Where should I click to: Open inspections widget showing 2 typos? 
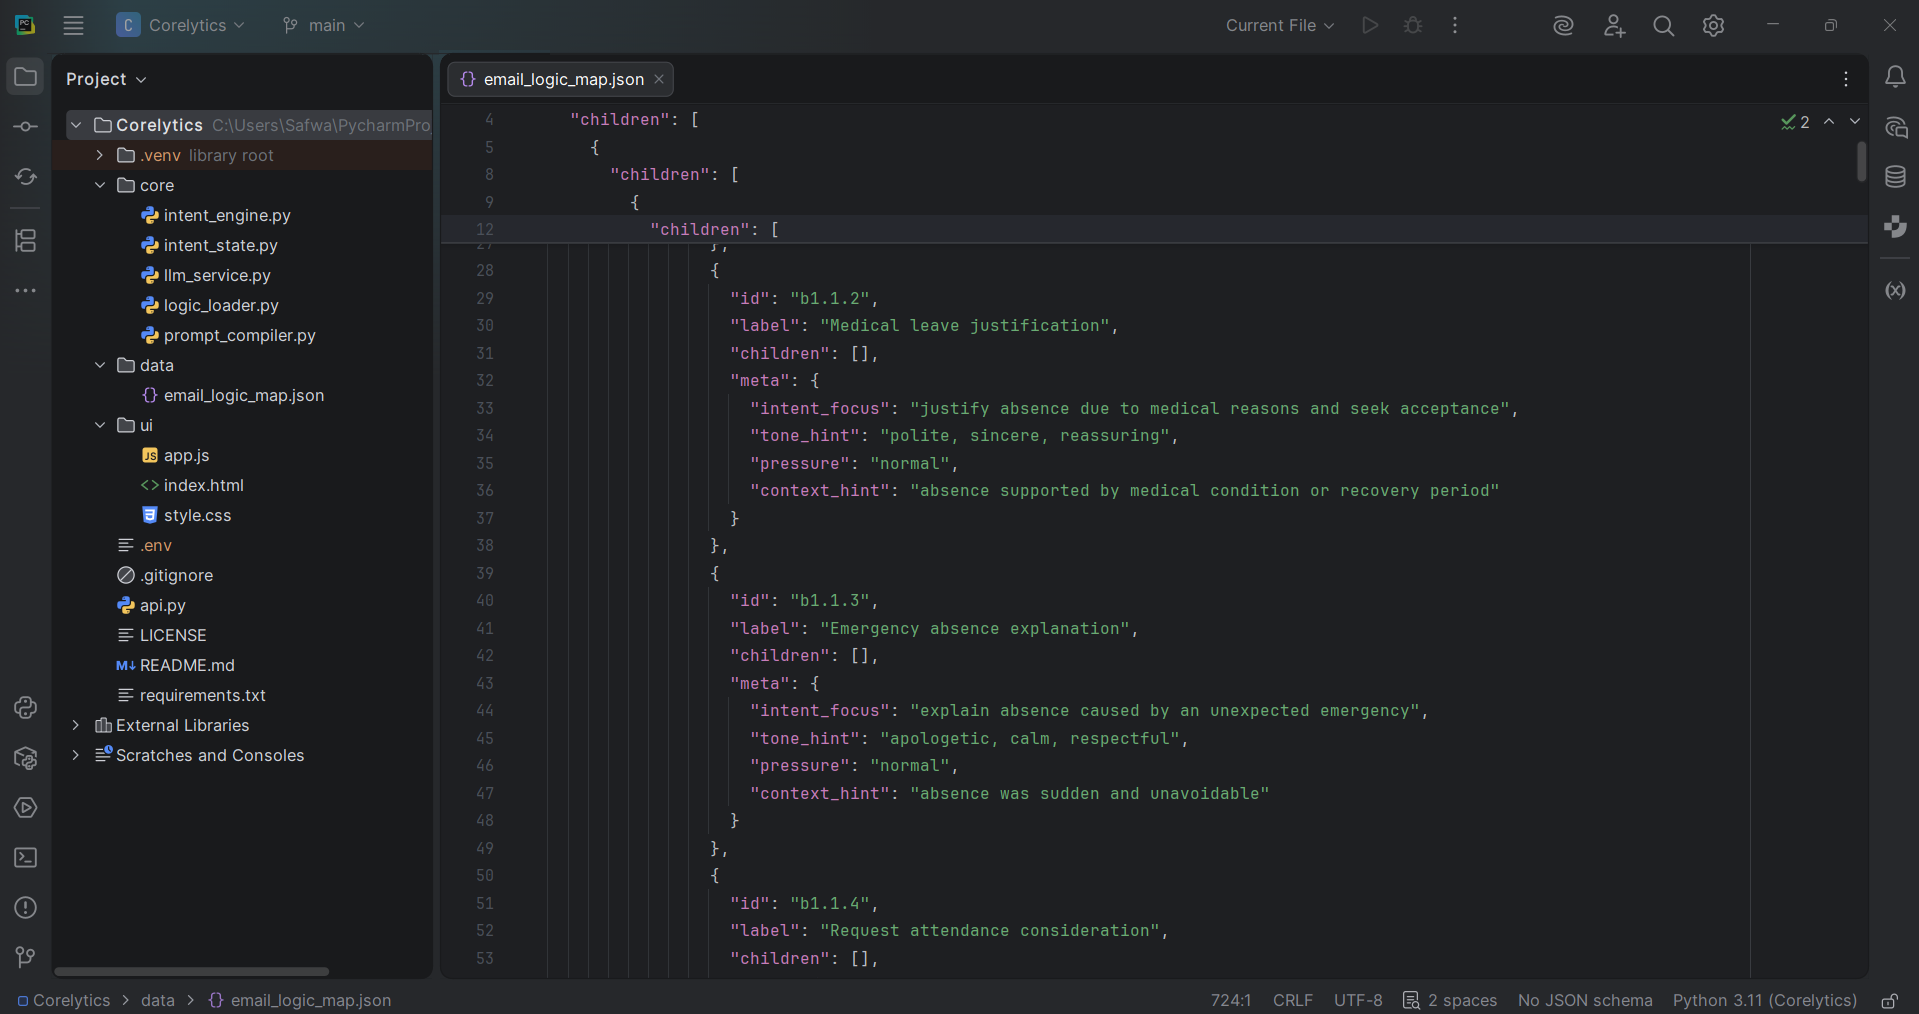(x=1795, y=122)
